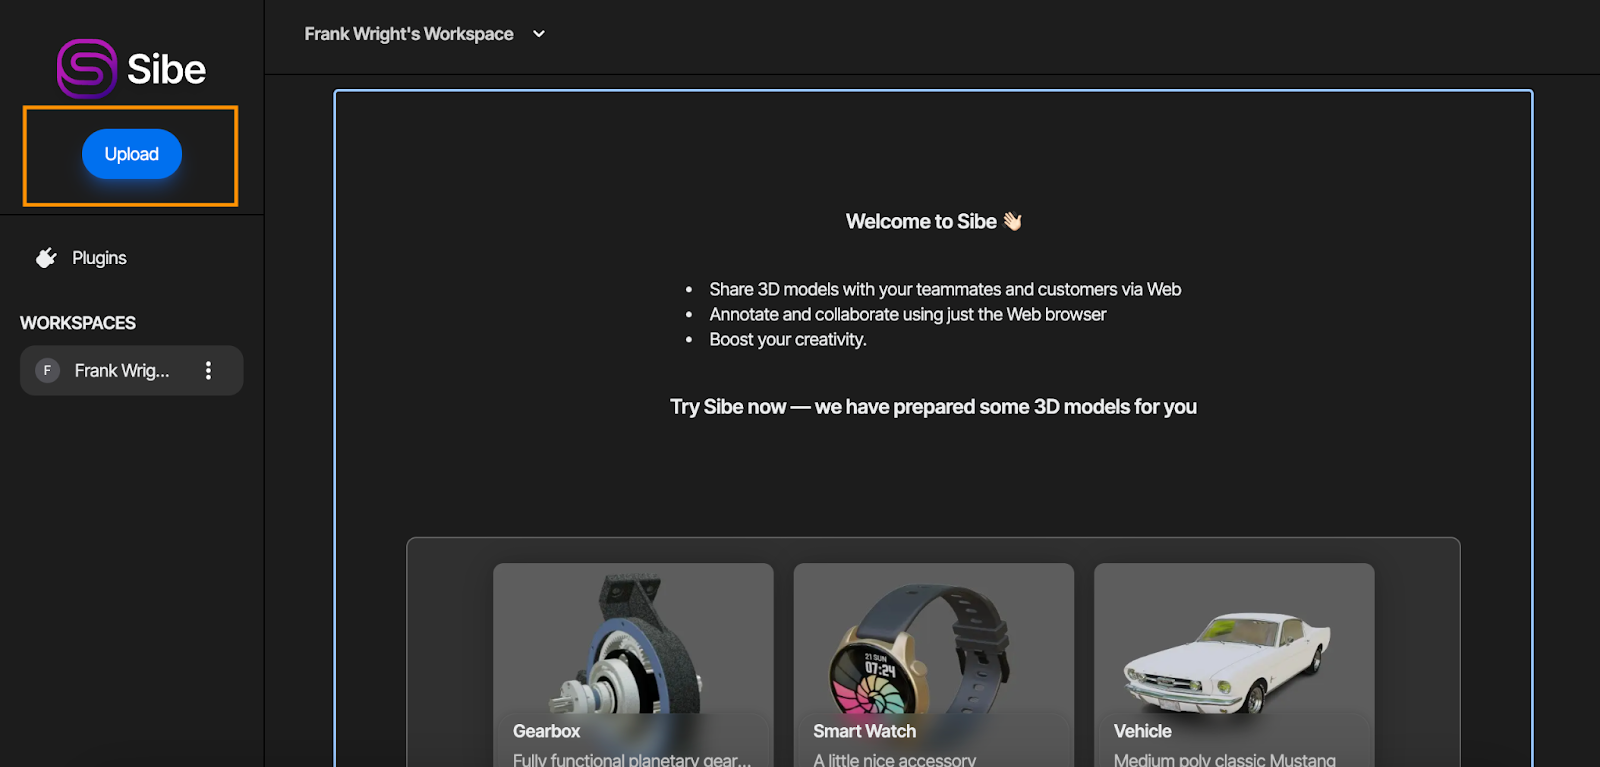Expand the Frank Wright's Workspace dropdown chevron

click(x=539, y=34)
